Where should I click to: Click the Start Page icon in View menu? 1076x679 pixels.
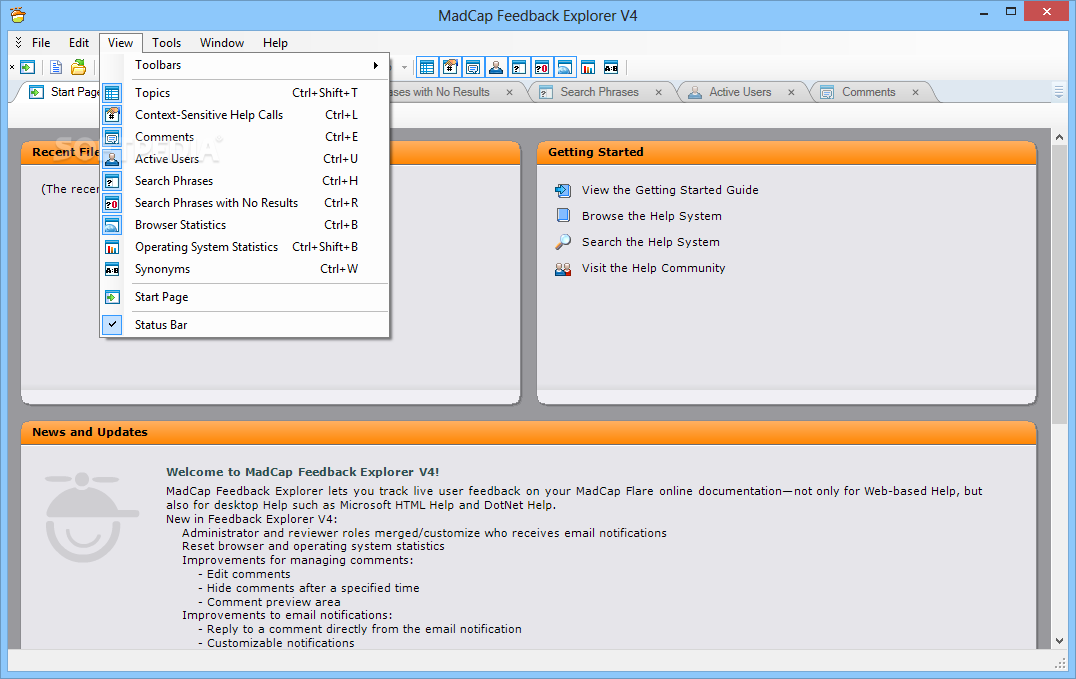tap(112, 297)
